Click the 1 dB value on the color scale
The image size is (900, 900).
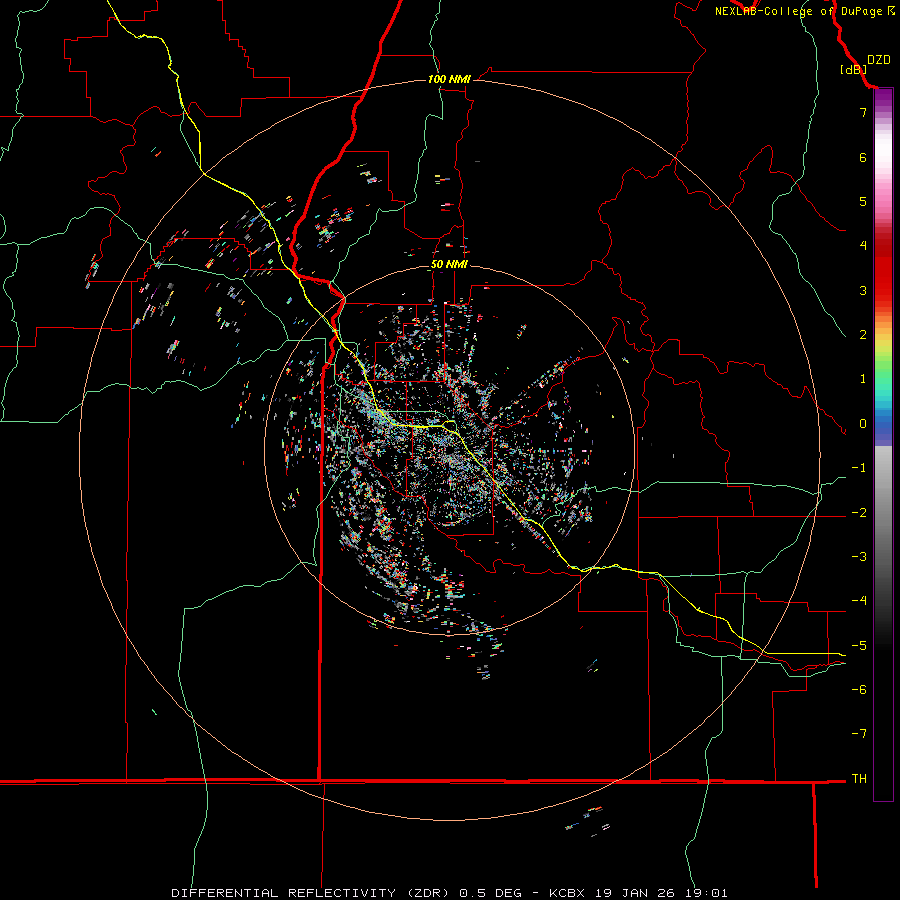pos(863,379)
